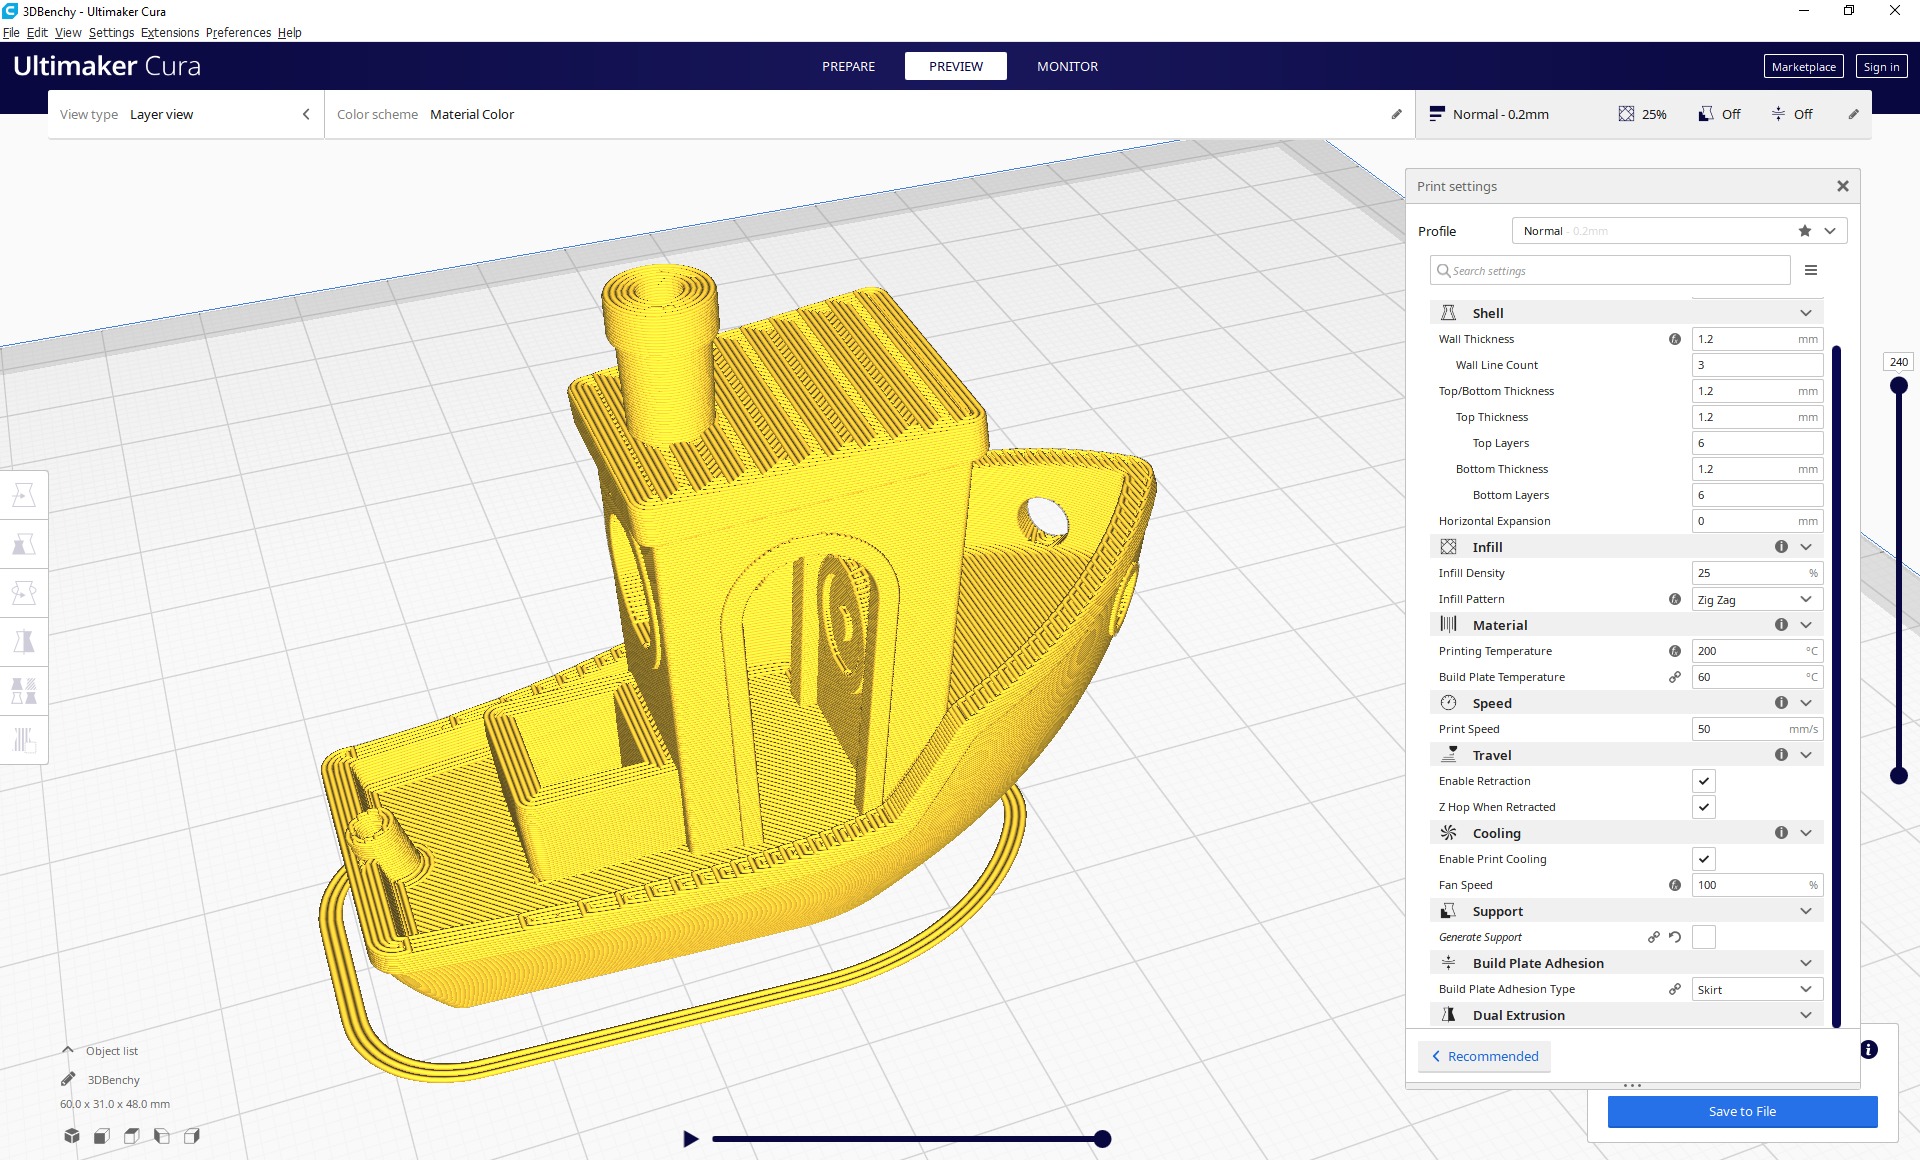1920x1160 pixels.
Task: Click revert arrow next to Generate Support
Action: [x=1675, y=937]
